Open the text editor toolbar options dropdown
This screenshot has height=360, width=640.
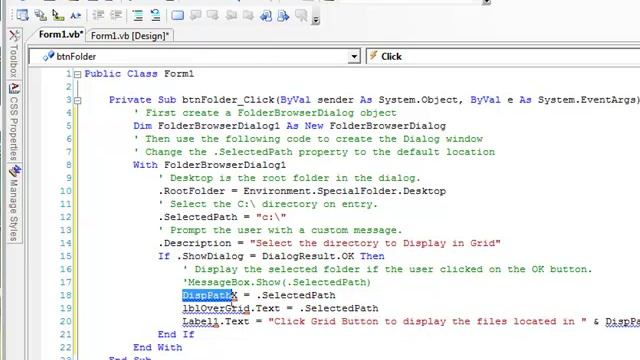tap(316, 19)
